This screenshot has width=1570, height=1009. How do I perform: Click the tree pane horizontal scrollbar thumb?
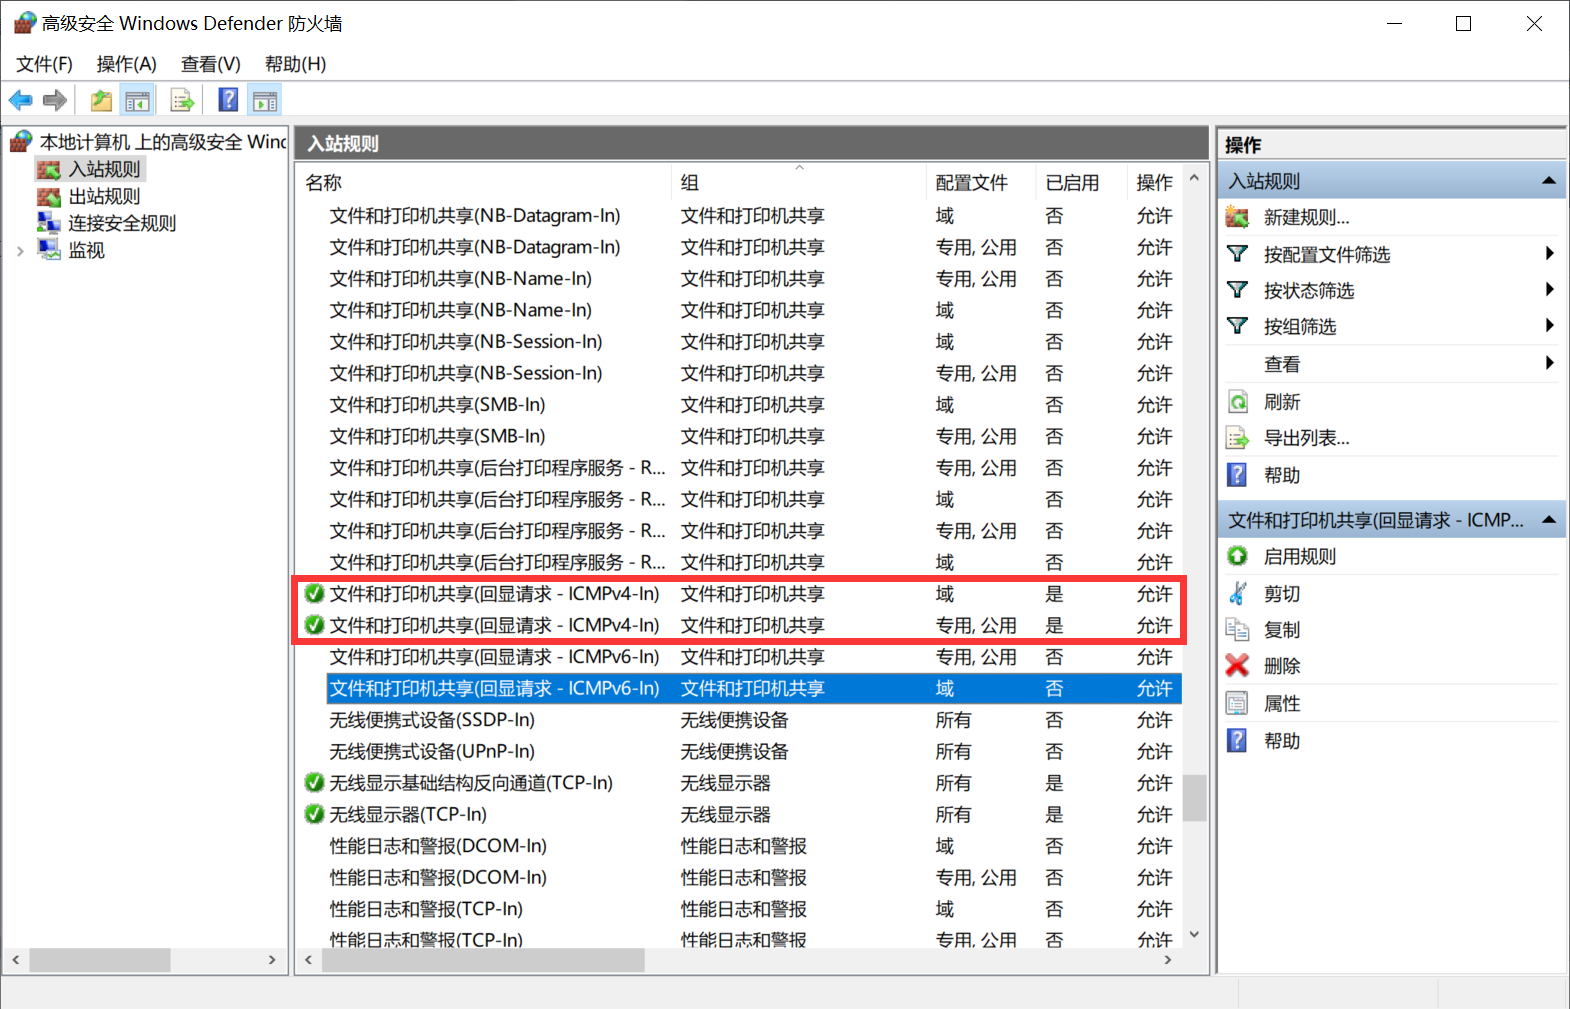(x=100, y=960)
